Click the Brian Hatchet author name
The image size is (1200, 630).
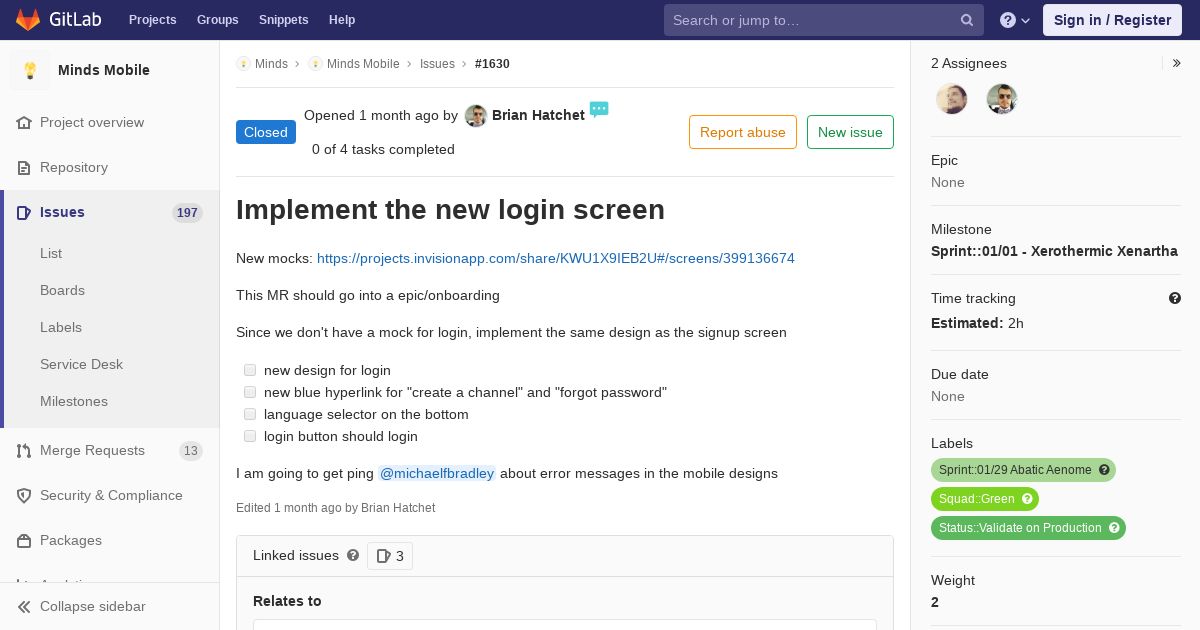538,115
